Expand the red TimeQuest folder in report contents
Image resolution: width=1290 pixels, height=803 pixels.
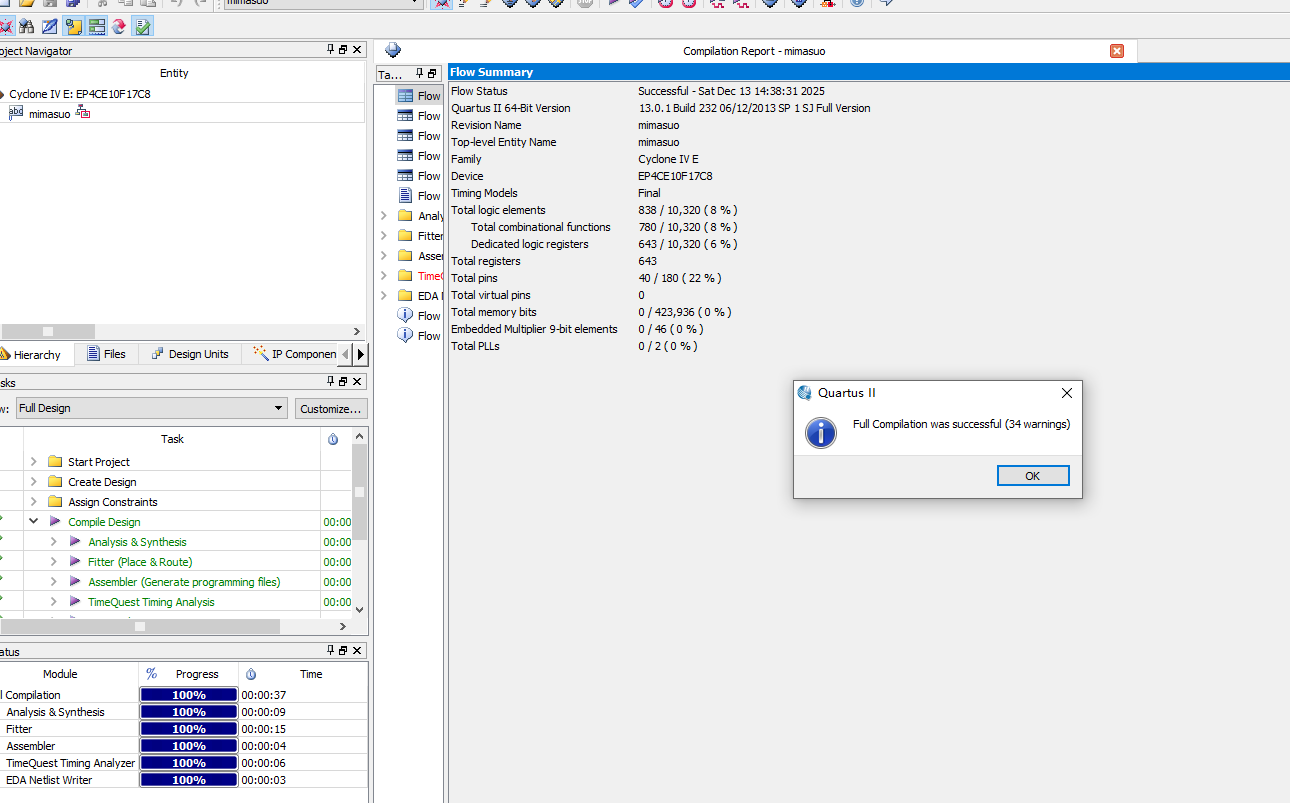click(x=384, y=276)
